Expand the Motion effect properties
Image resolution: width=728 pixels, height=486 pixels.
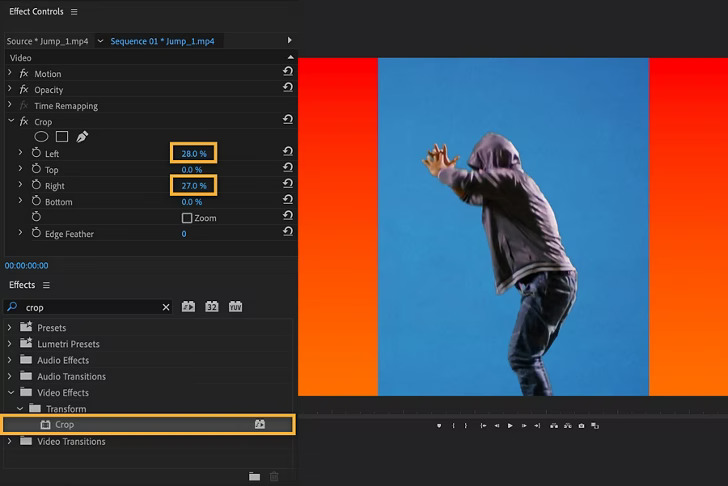coord(10,74)
